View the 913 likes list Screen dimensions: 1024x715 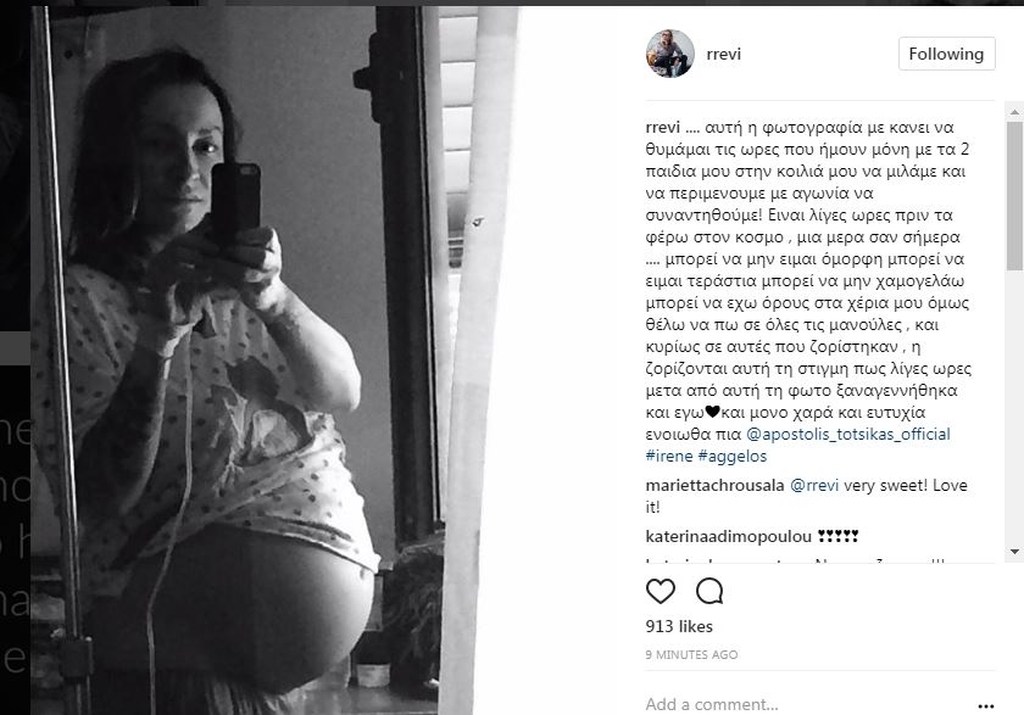pyautogui.click(x=679, y=627)
